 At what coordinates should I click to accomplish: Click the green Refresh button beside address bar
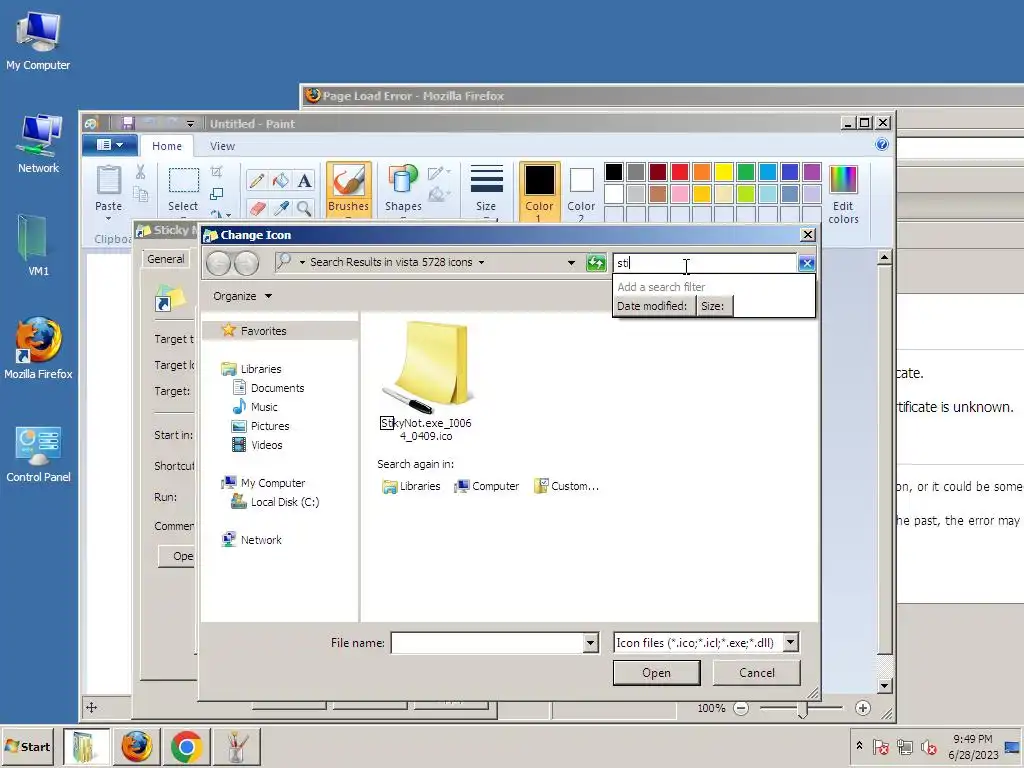[x=596, y=263]
